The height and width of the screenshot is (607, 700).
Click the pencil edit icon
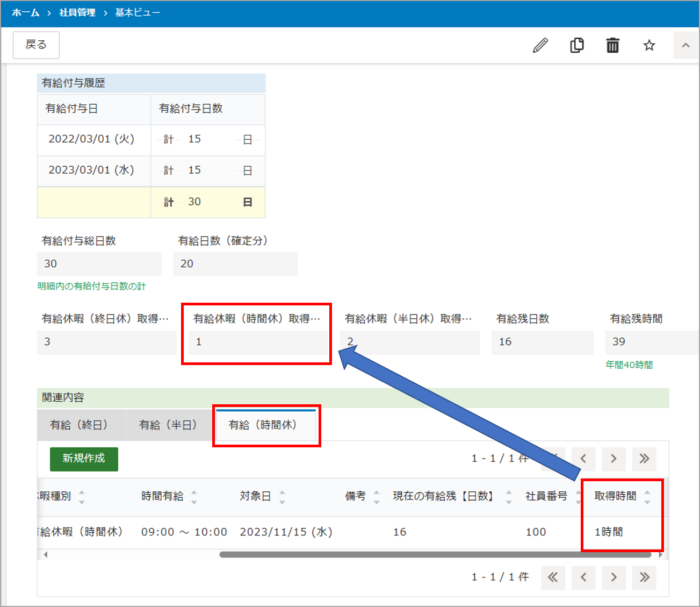point(541,45)
